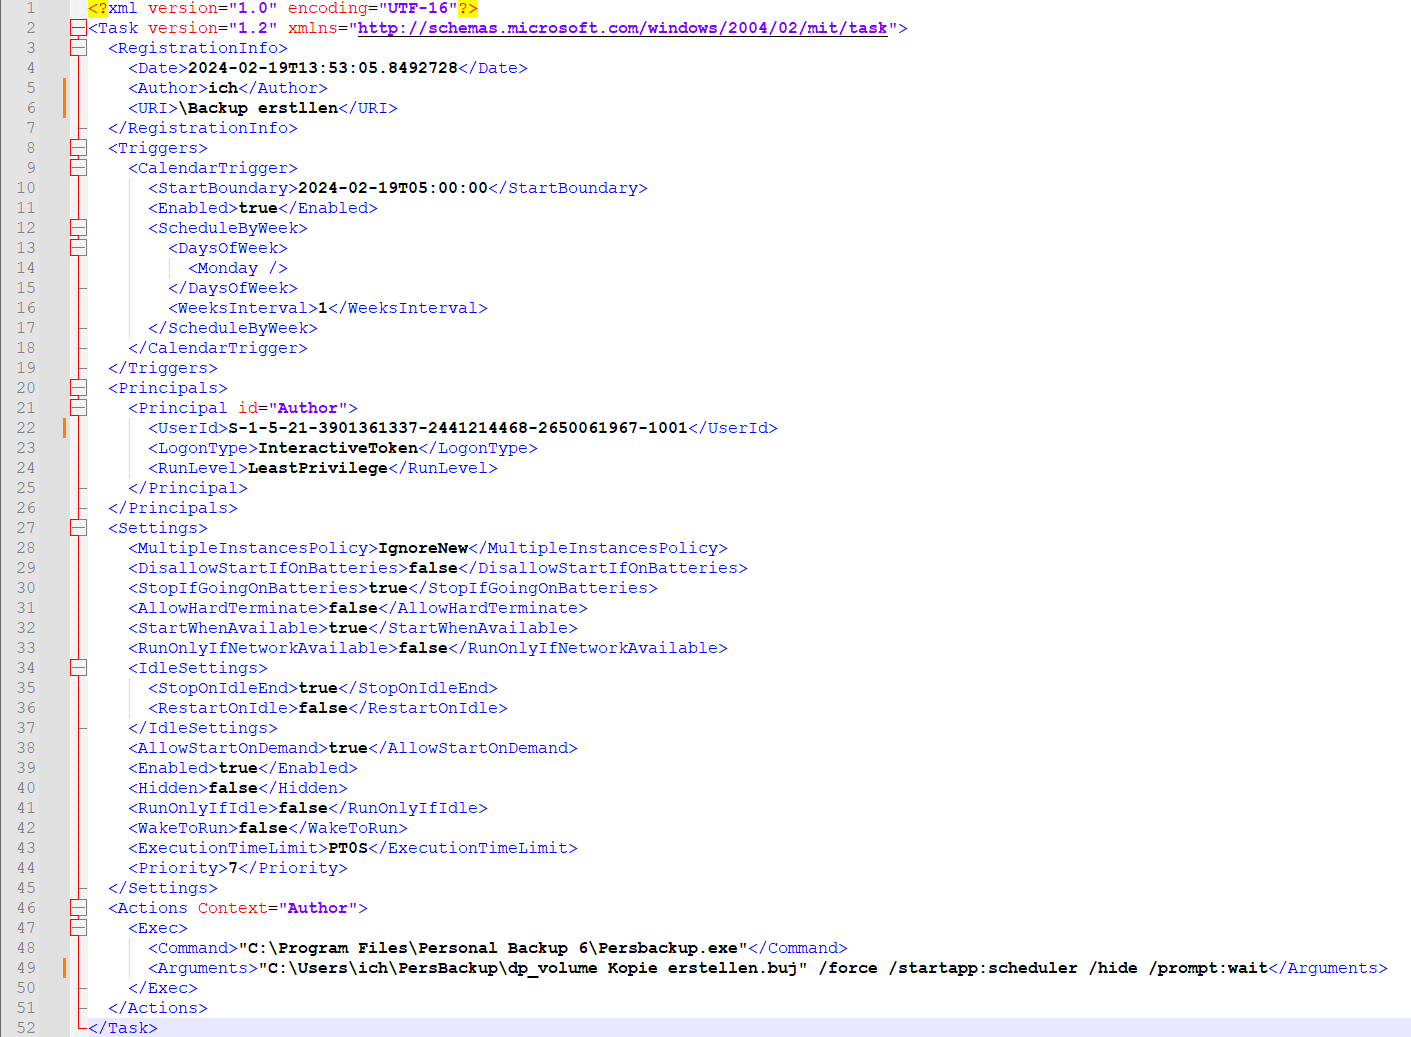Screen dimensions: 1411x1037
Task: Click the AllowHardTerminate value false
Action: [353, 608]
